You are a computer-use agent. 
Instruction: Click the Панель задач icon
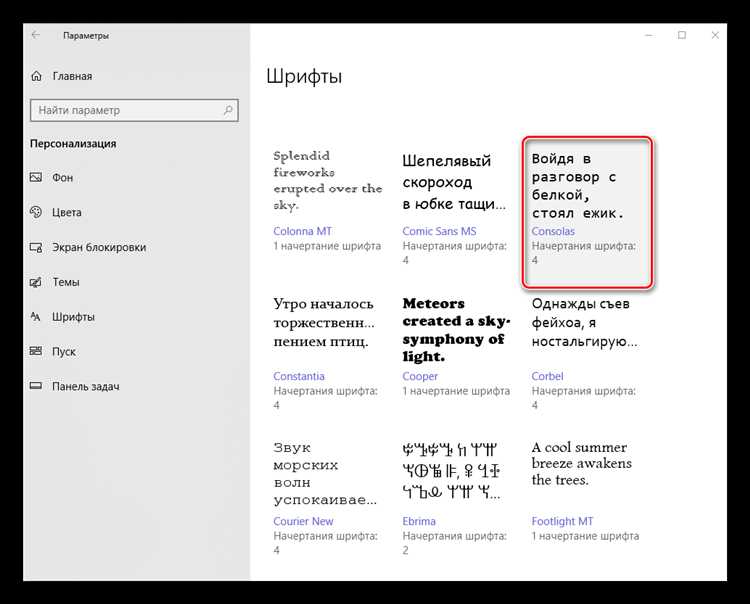[36, 386]
